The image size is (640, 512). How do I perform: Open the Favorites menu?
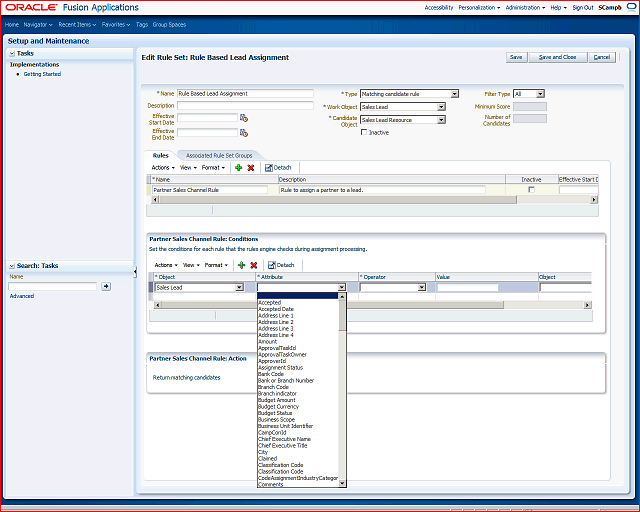click(x=116, y=24)
